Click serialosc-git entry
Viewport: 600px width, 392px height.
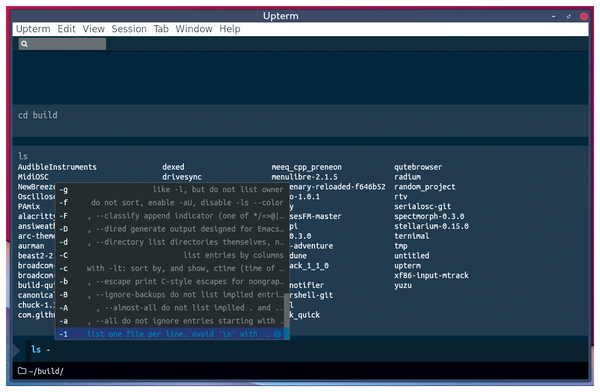[422, 207]
